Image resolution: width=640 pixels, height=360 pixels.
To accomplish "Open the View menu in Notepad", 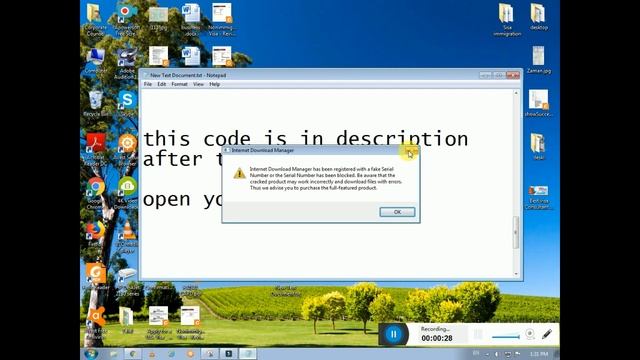I will [x=198, y=84].
